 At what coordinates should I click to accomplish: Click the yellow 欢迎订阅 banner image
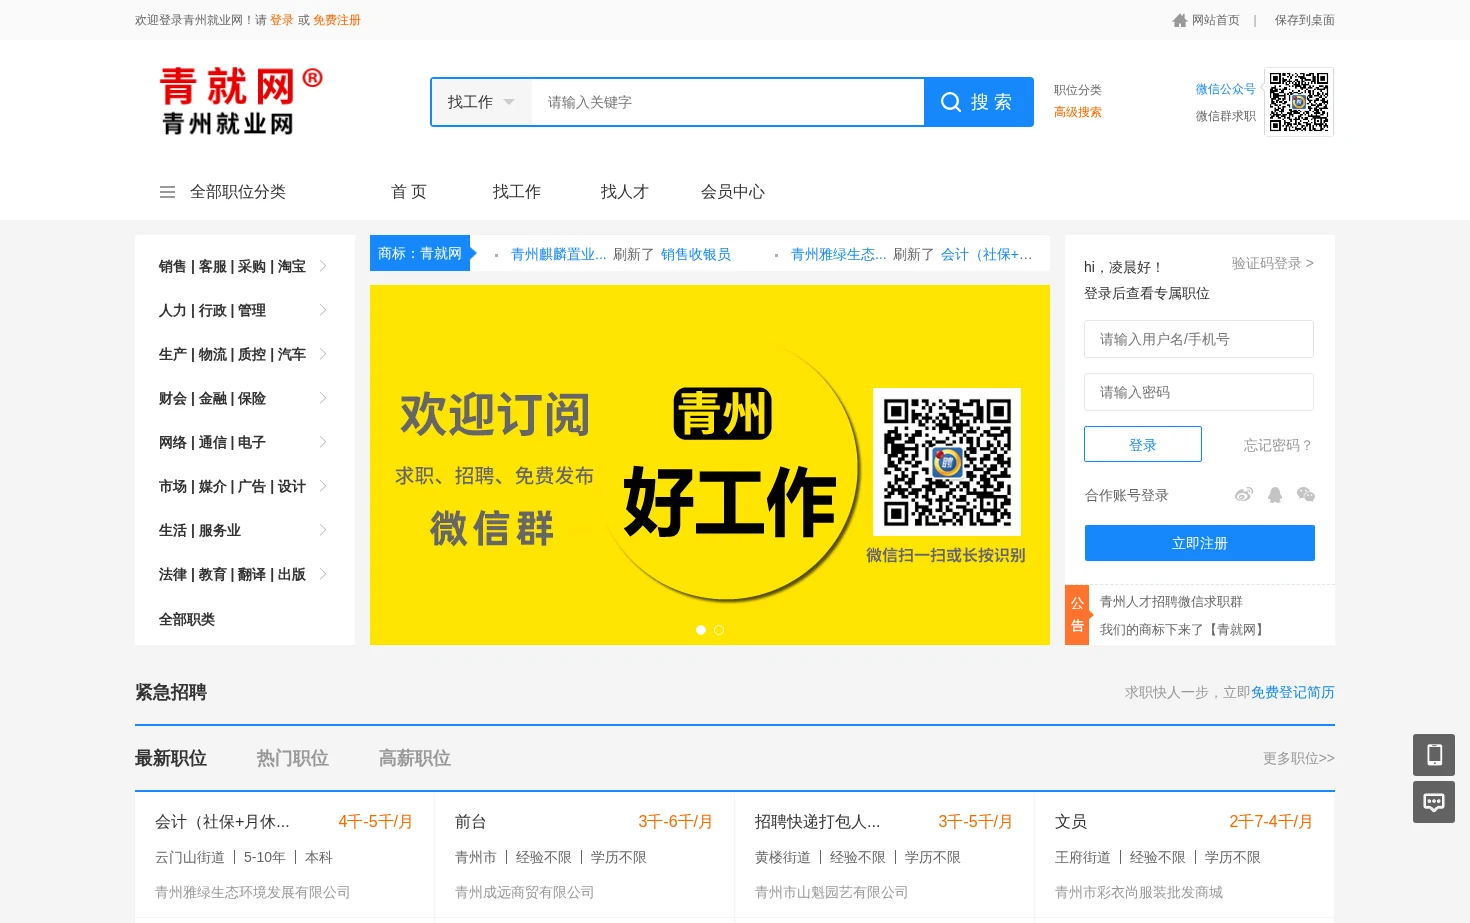tap(710, 465)
